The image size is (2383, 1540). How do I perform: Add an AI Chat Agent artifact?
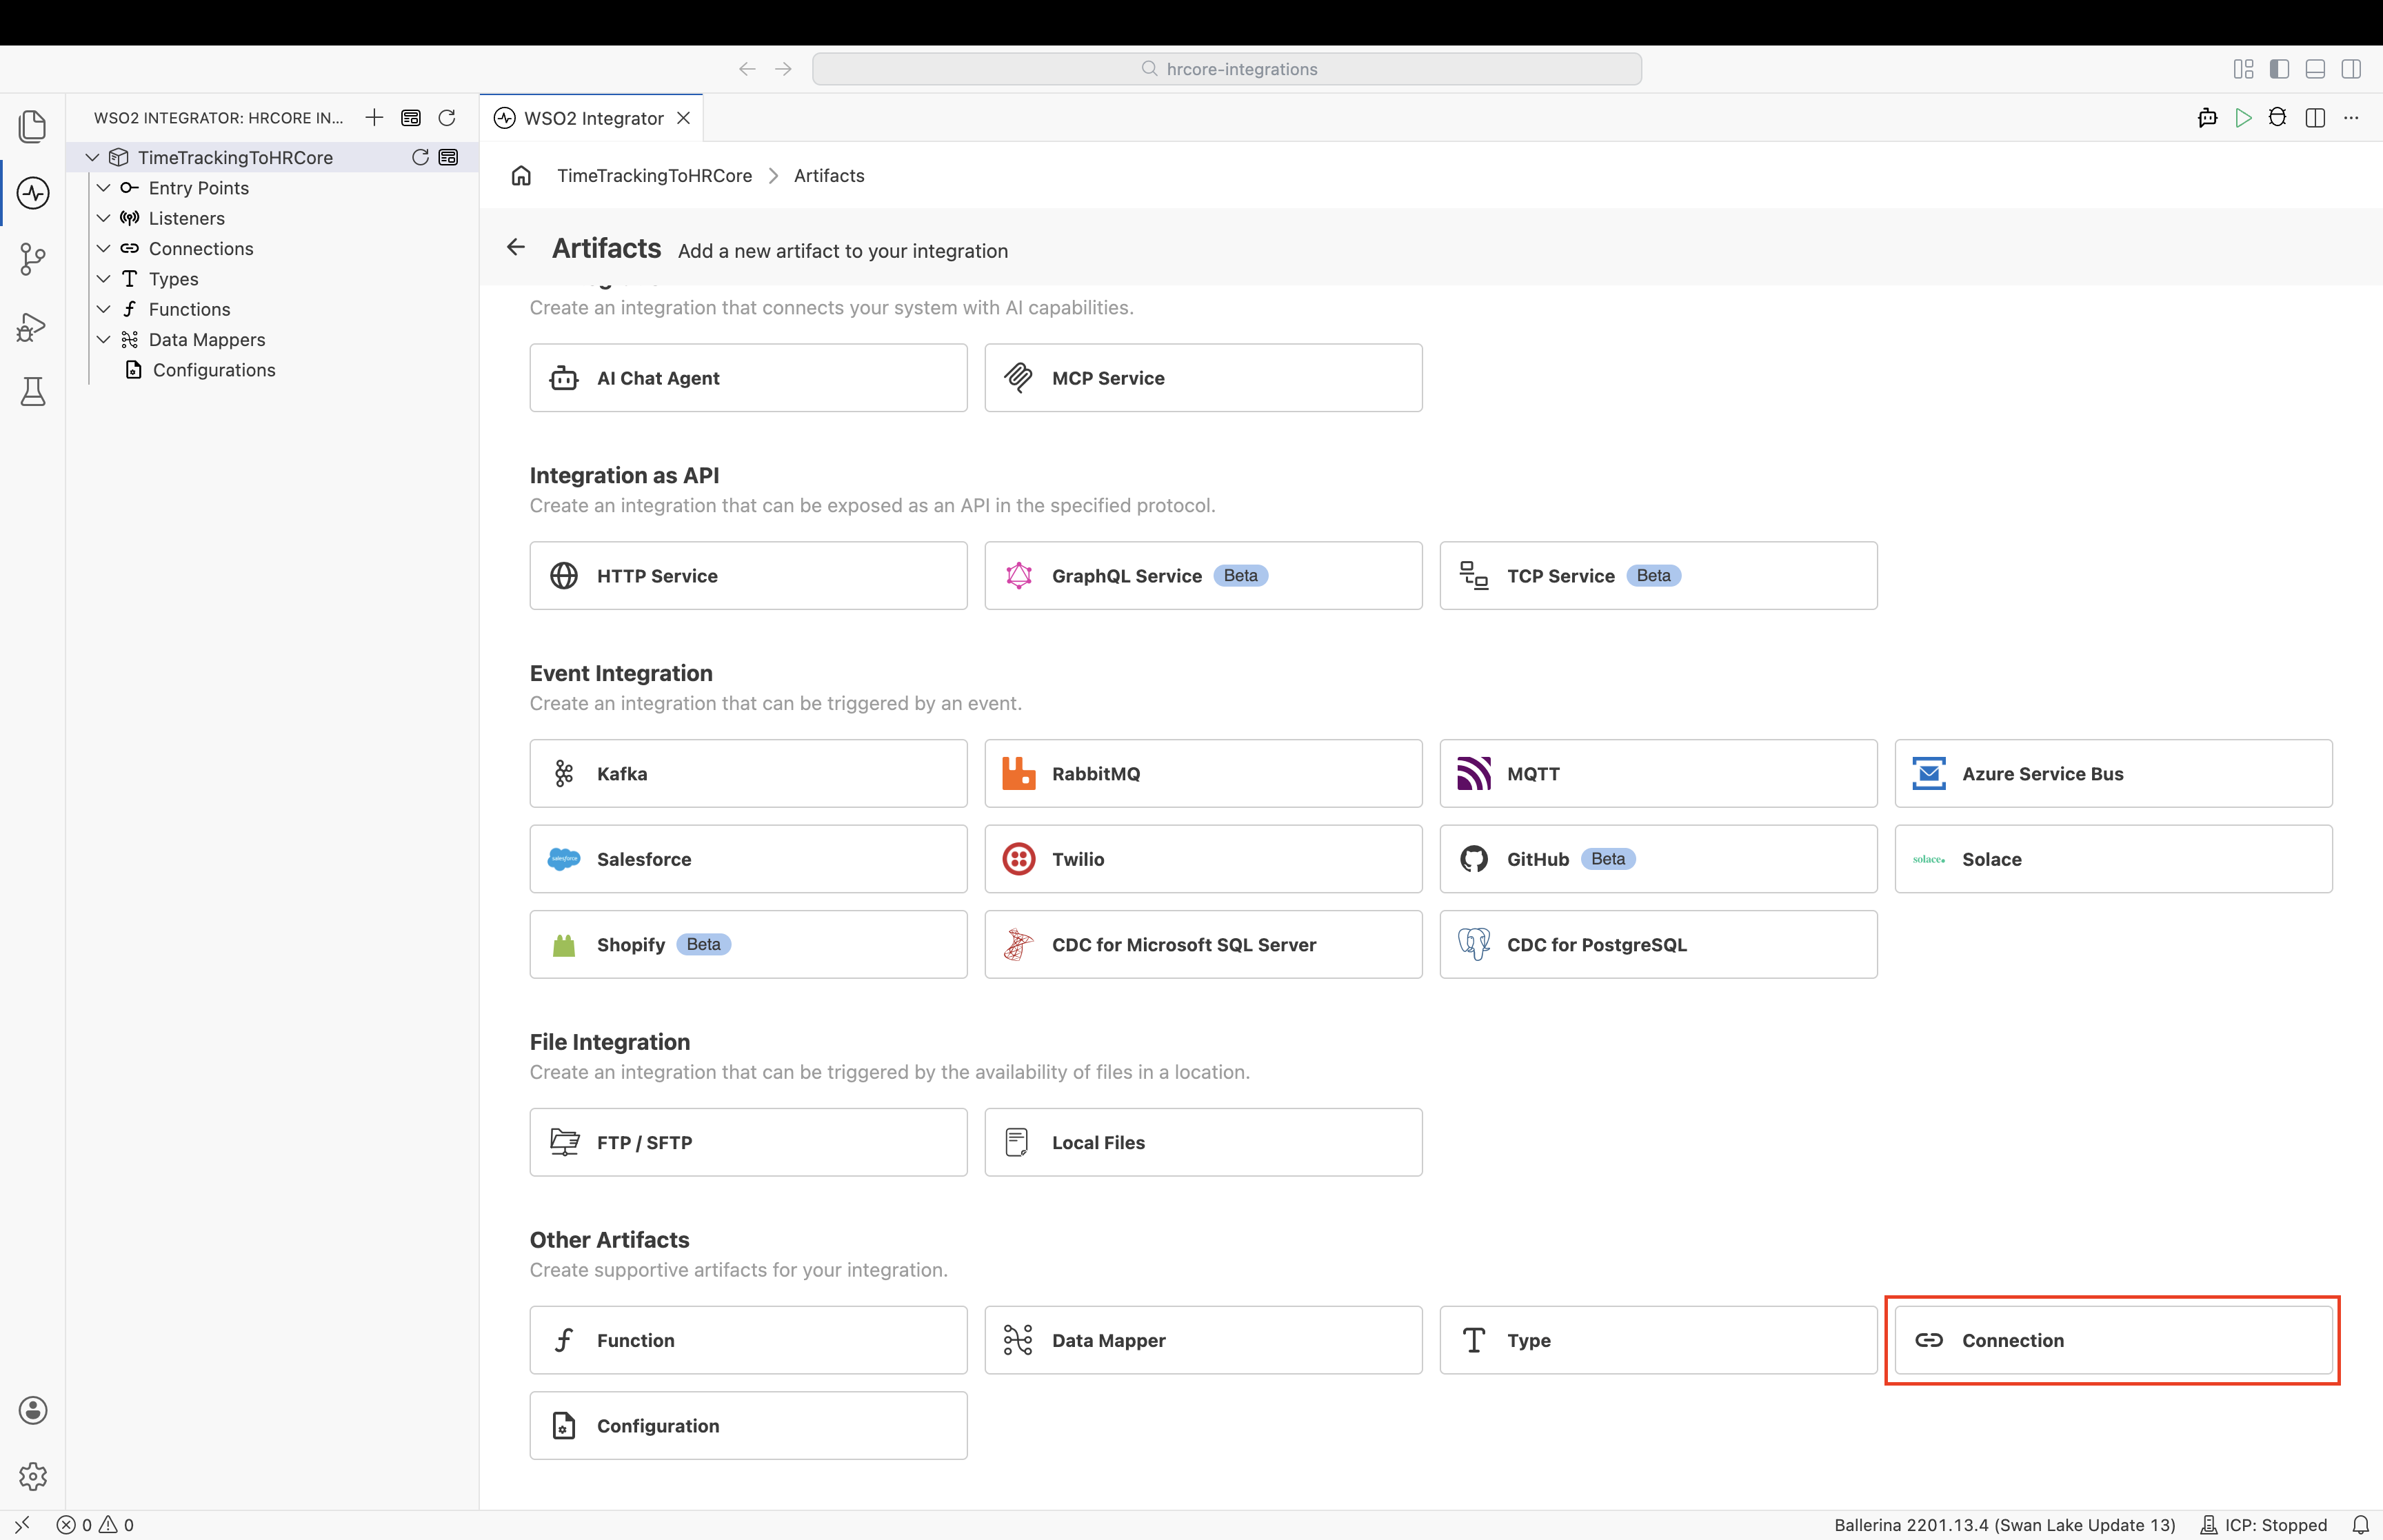pos(748,378)
